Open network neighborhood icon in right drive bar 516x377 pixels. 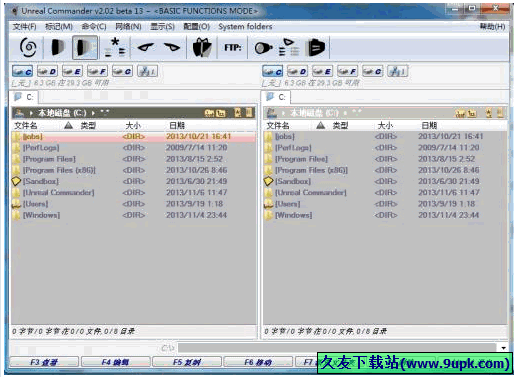(397, 71)
